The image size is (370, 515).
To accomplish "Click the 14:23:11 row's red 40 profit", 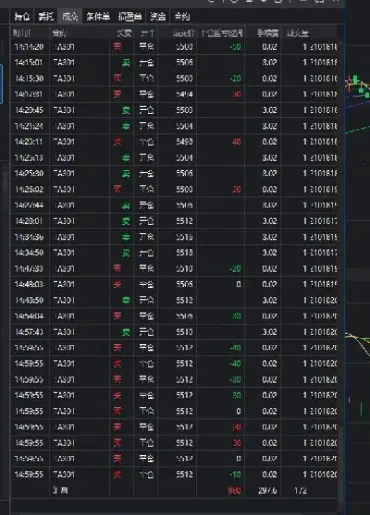I will point(236,142).
